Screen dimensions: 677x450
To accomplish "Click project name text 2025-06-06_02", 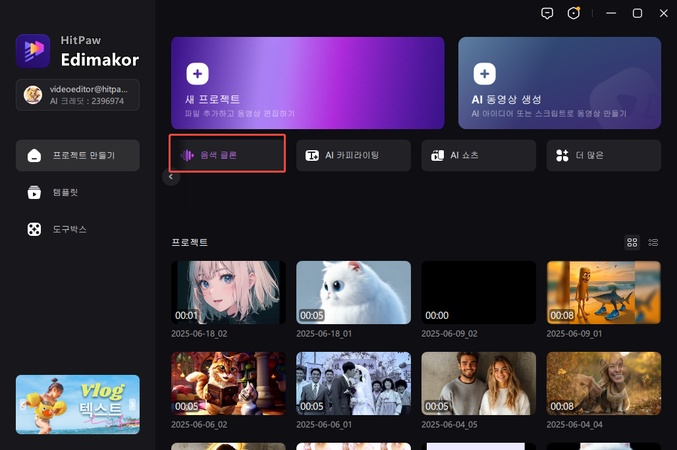I will click(199, 425).
